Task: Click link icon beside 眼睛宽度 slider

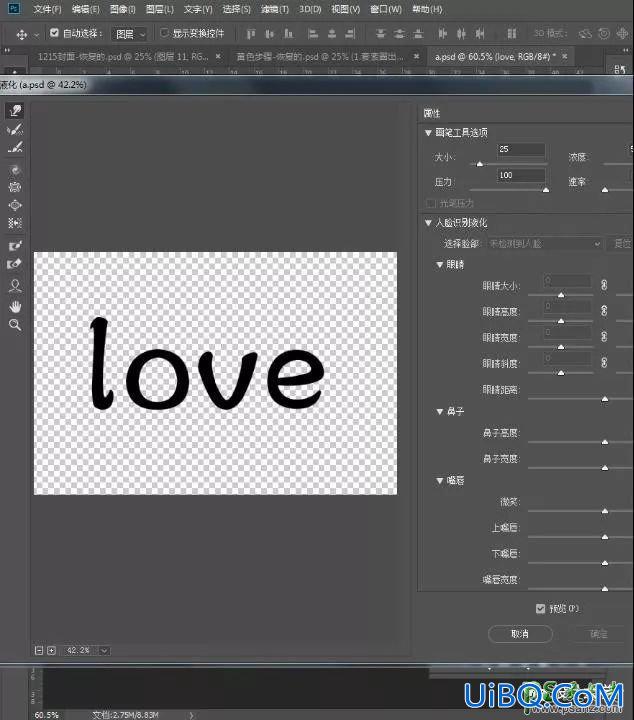Action: 604,337
